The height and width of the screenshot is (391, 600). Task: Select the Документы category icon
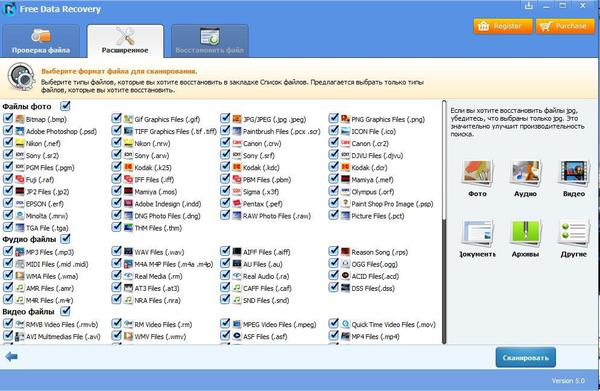pyautogui.click(x=477, y=233)
